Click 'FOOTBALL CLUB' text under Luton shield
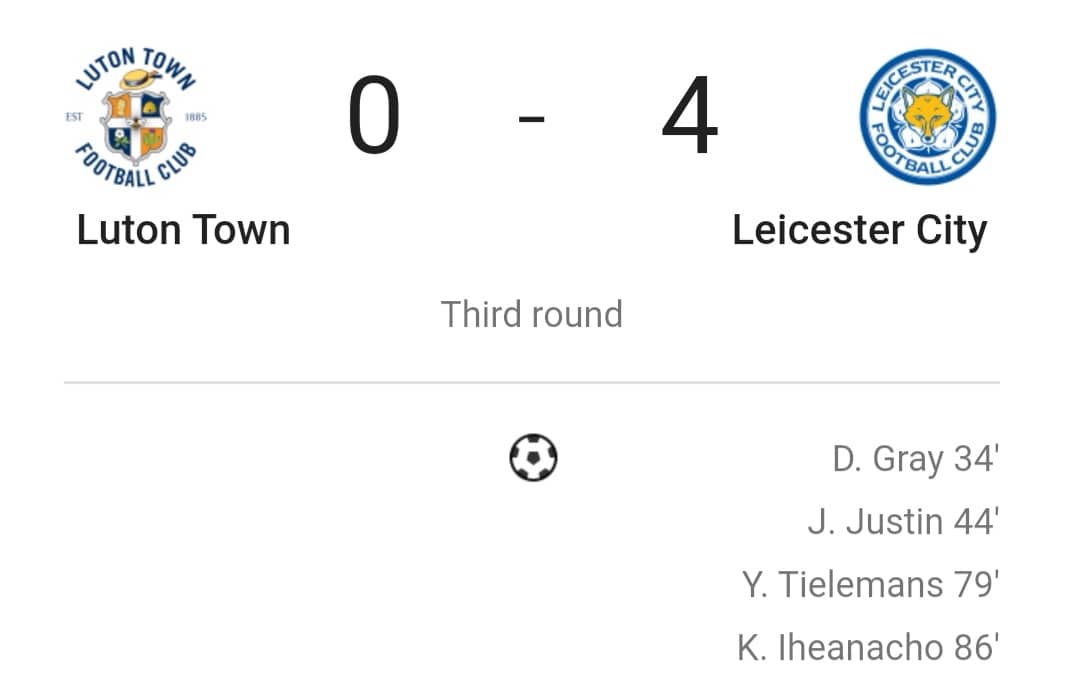Viewport: 1072px width, 687px height. [x=135, y=167]
